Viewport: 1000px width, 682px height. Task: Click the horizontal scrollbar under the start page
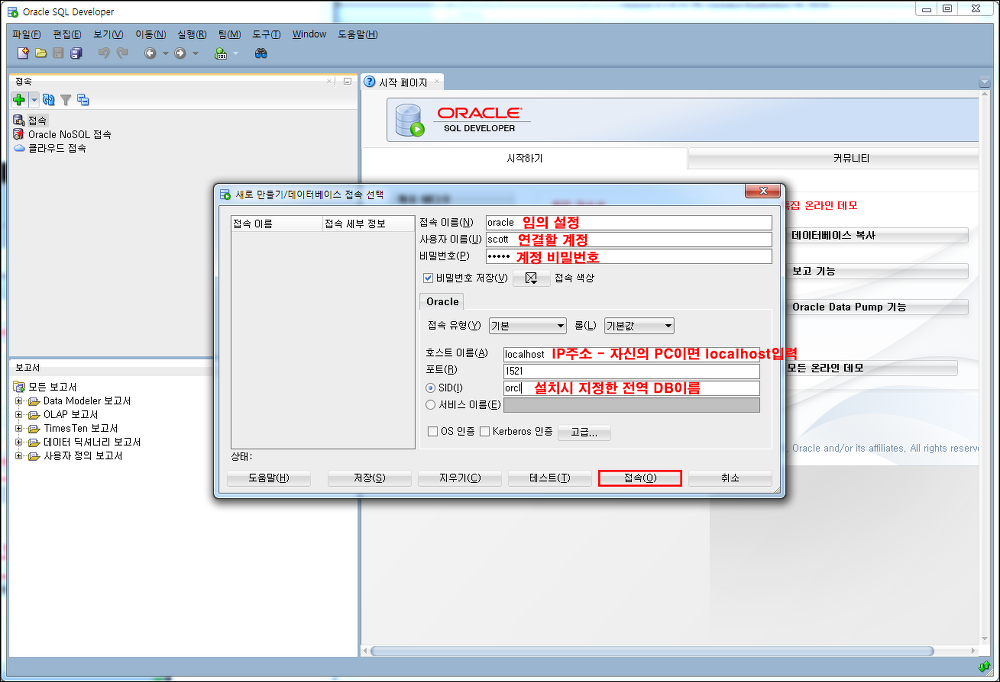652,651
